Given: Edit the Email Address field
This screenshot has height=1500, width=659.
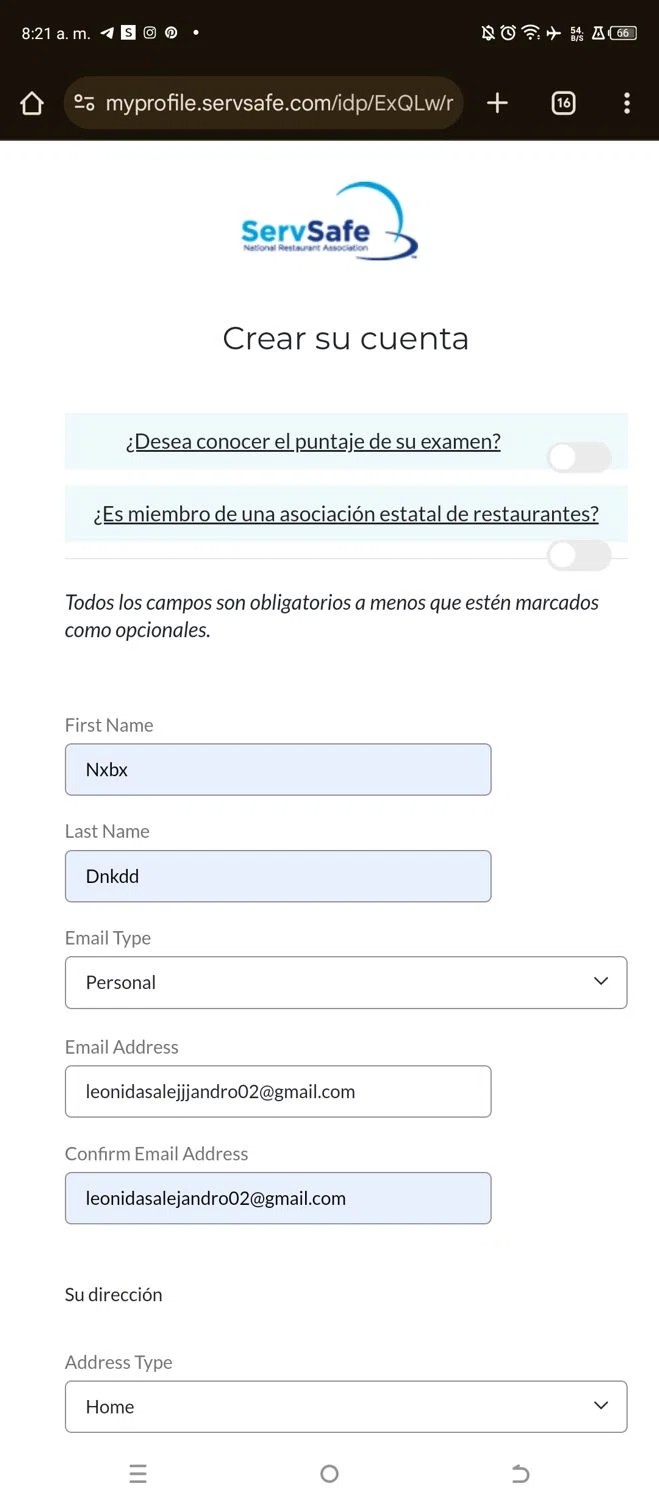Looking at the screenshot, I should tap(278, 1091).
